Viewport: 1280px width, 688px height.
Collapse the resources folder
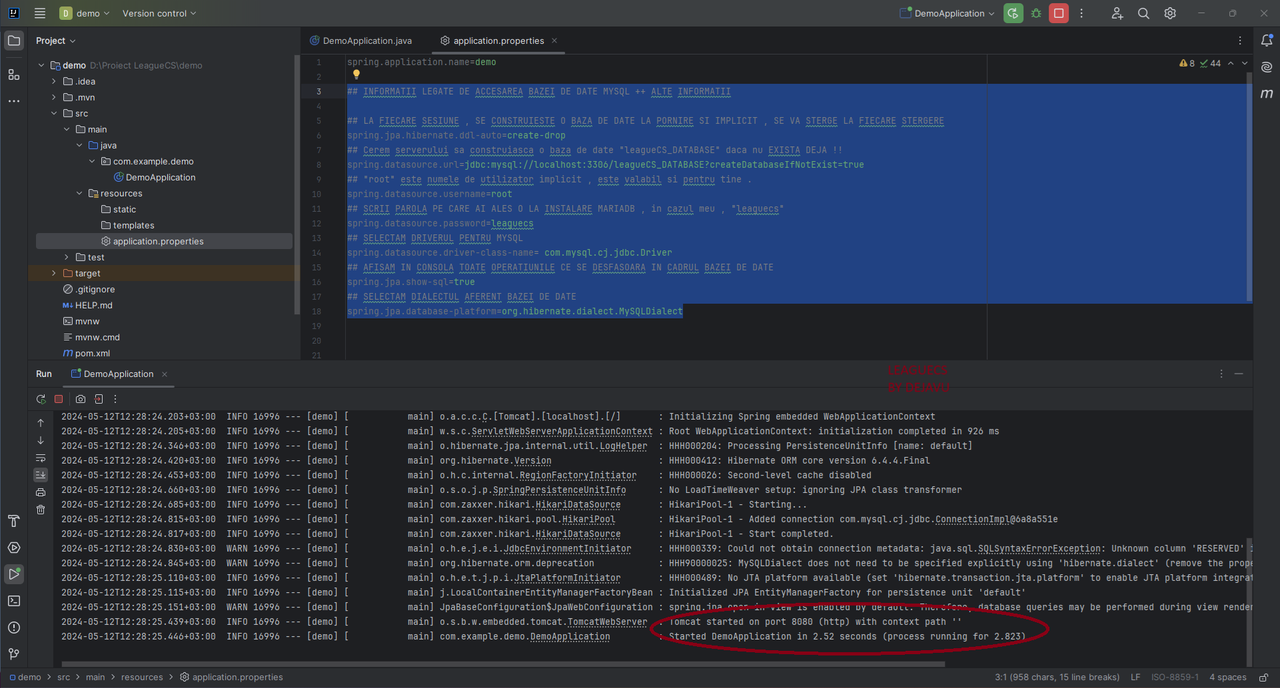pos(79,193)
